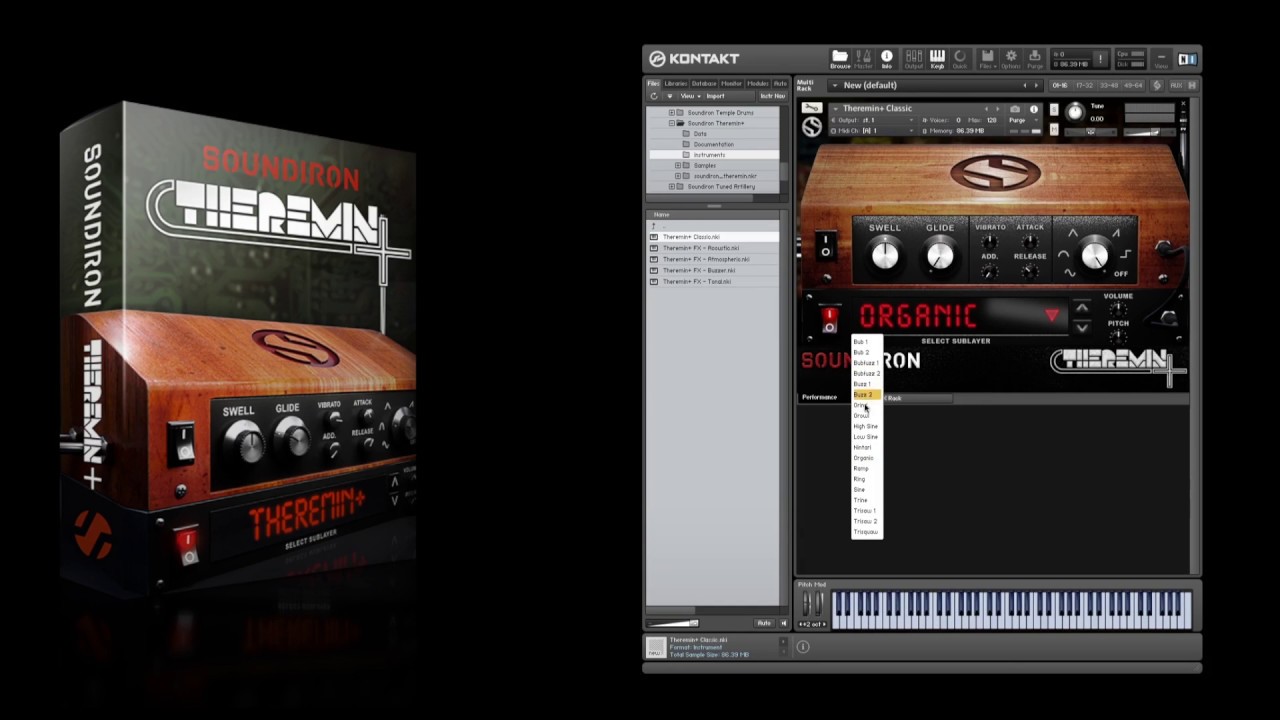Open the Auto tab

click(780, 84)
